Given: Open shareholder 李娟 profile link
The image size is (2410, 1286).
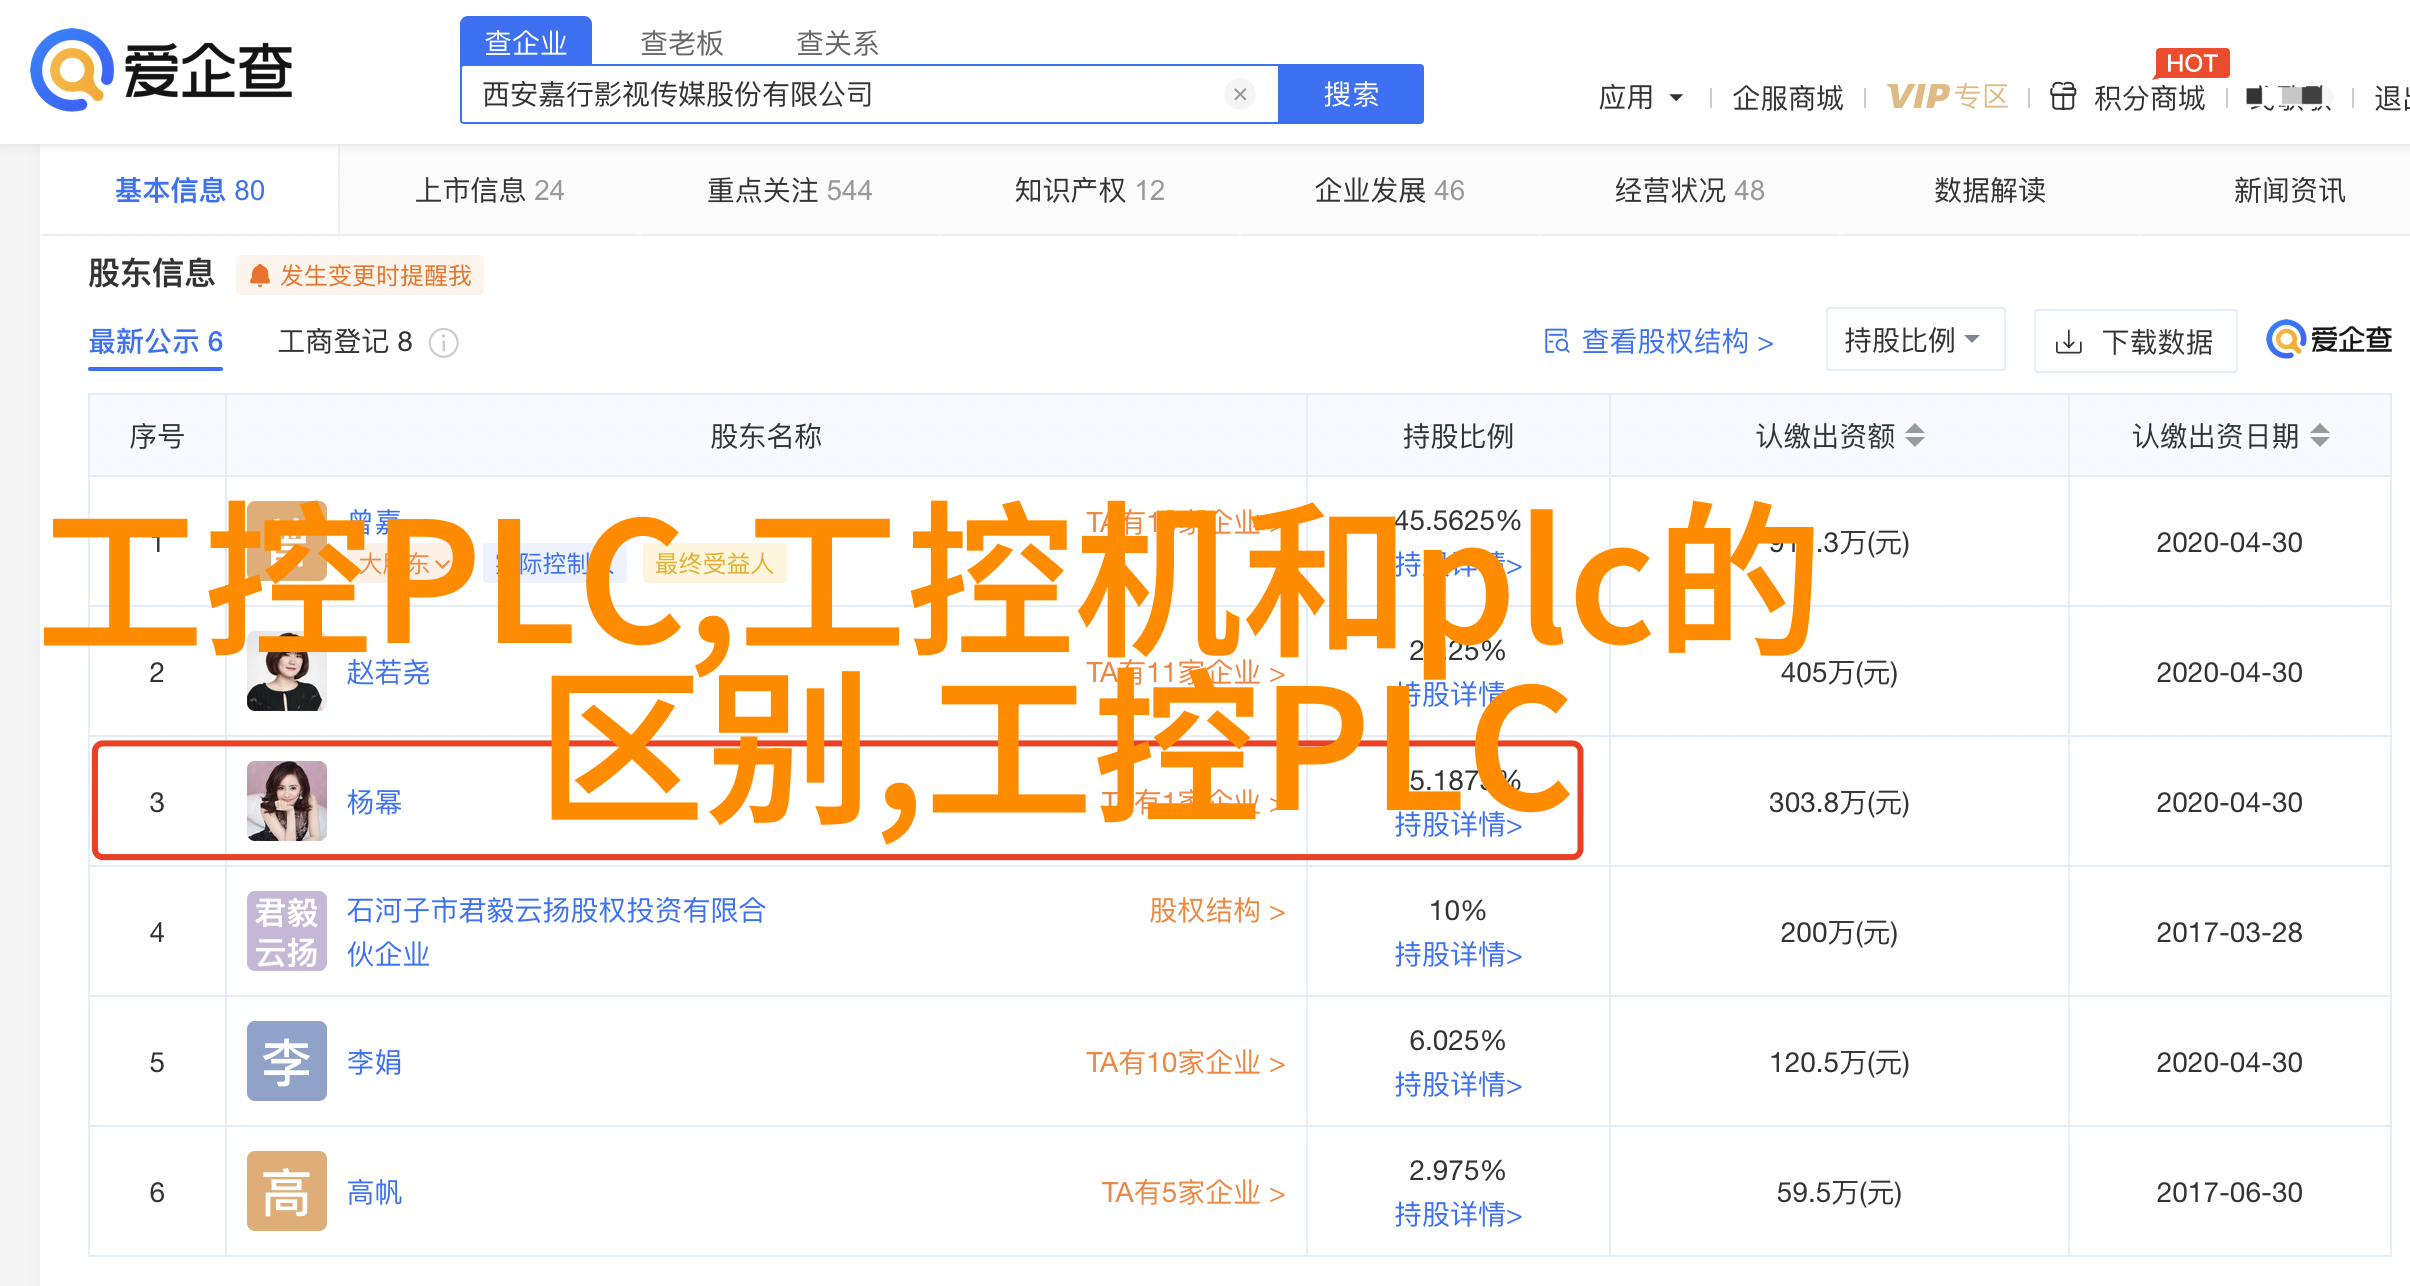Looking at the screenshot, I should pos(374,1062).
